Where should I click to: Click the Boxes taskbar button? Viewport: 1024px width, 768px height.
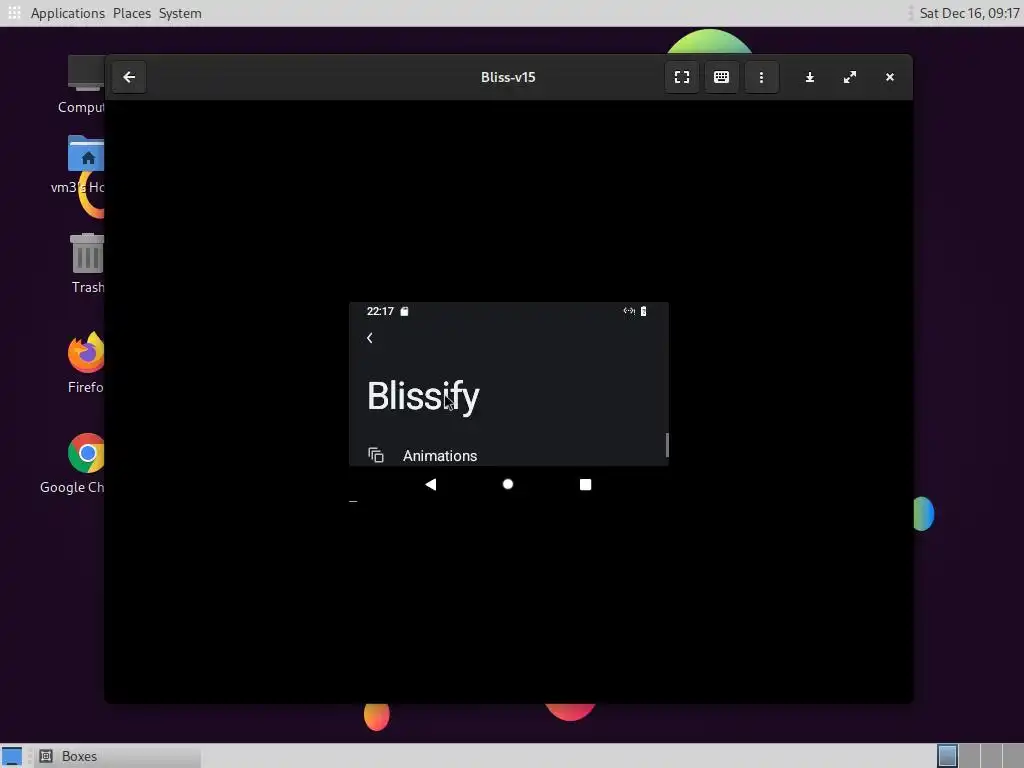pos(118,756)
